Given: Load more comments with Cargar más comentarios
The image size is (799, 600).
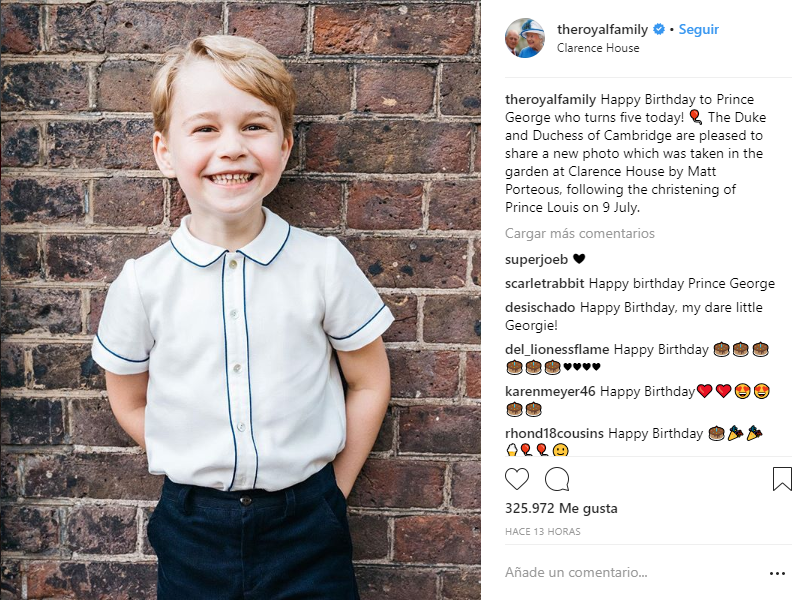Looking at the screenshot, I should (580, 233).
